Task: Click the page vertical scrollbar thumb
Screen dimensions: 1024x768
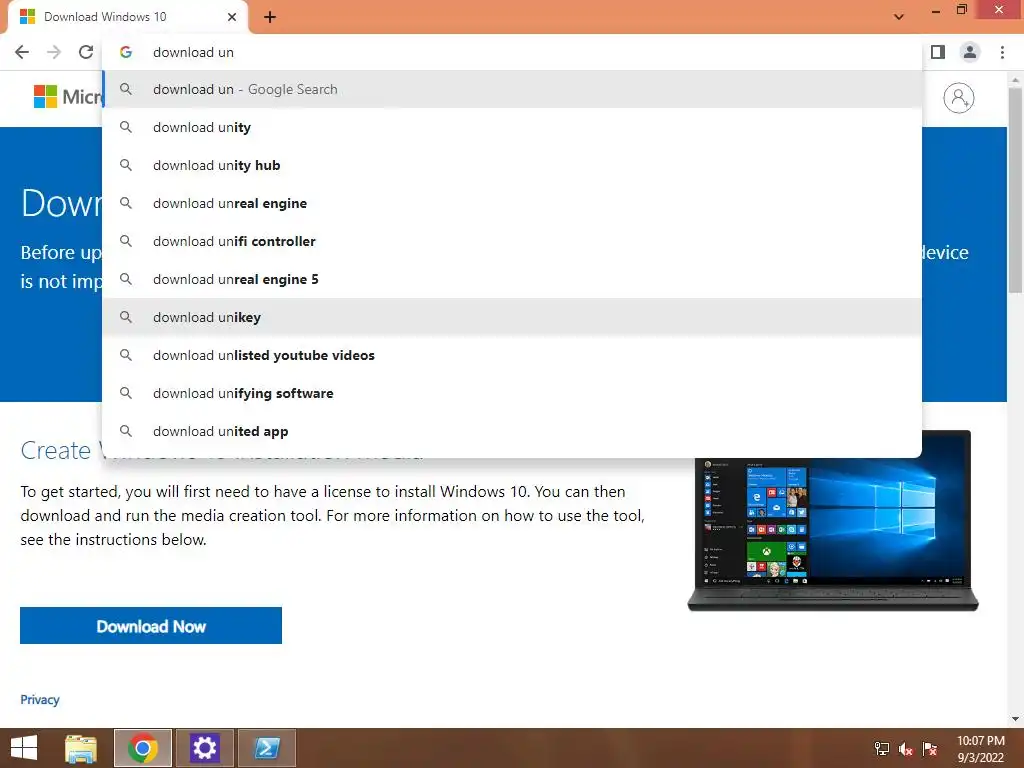Action: (1015, 189)
